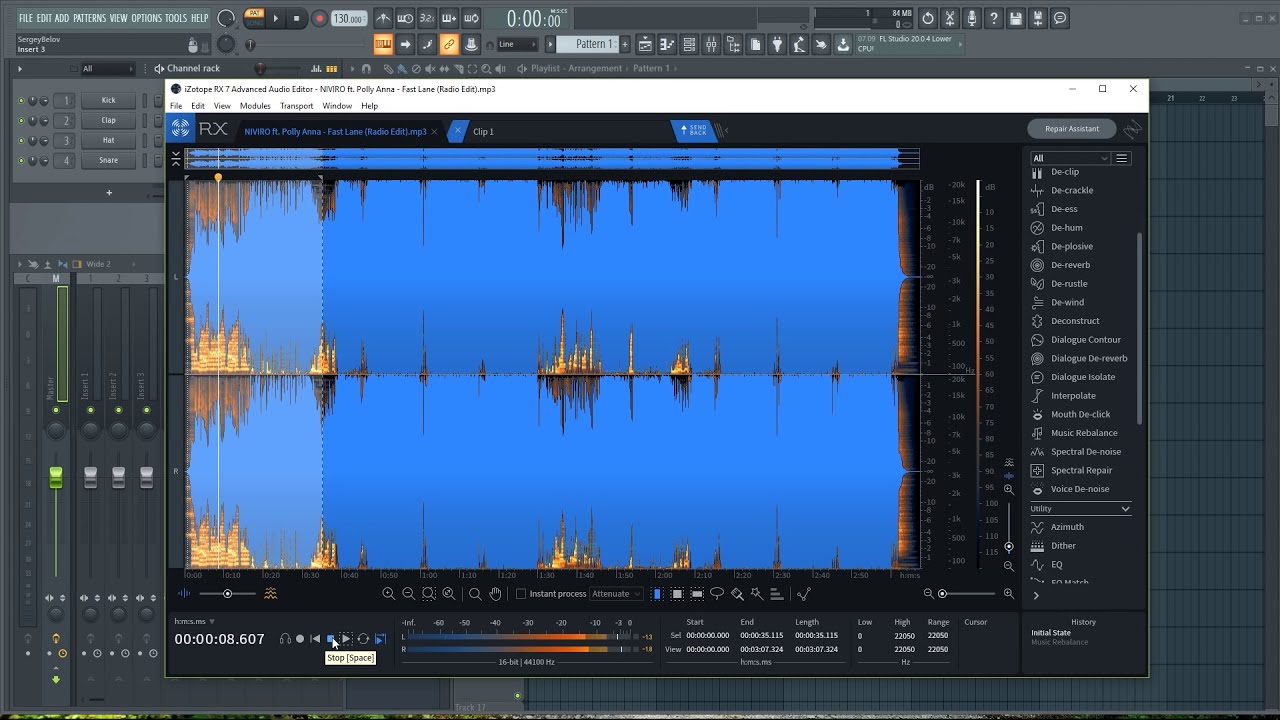This screenshot has width=1280, height=720.
Task: Open the Azimuth utility module
Action: point(1067,527)
